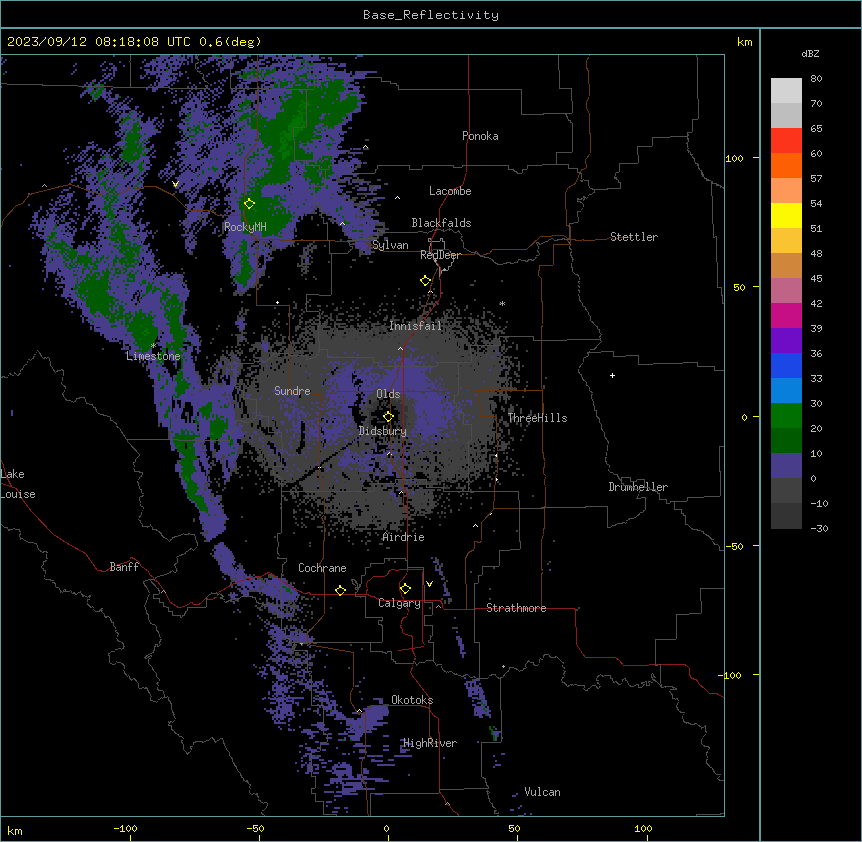This screenshot has width=862, height=842.
Task: Click the ThreeHills label
Action: coord(537,418)
